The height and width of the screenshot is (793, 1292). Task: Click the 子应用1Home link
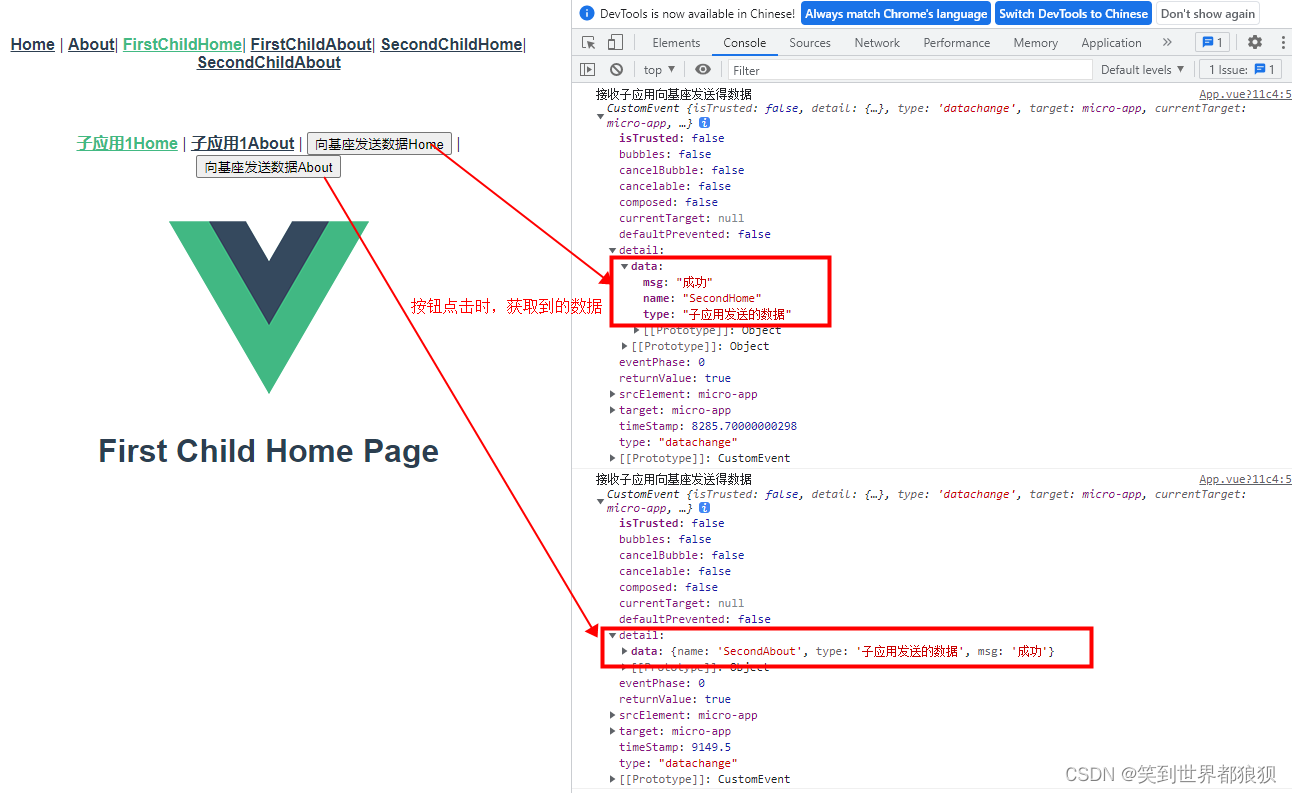click(x=127, y=143)
